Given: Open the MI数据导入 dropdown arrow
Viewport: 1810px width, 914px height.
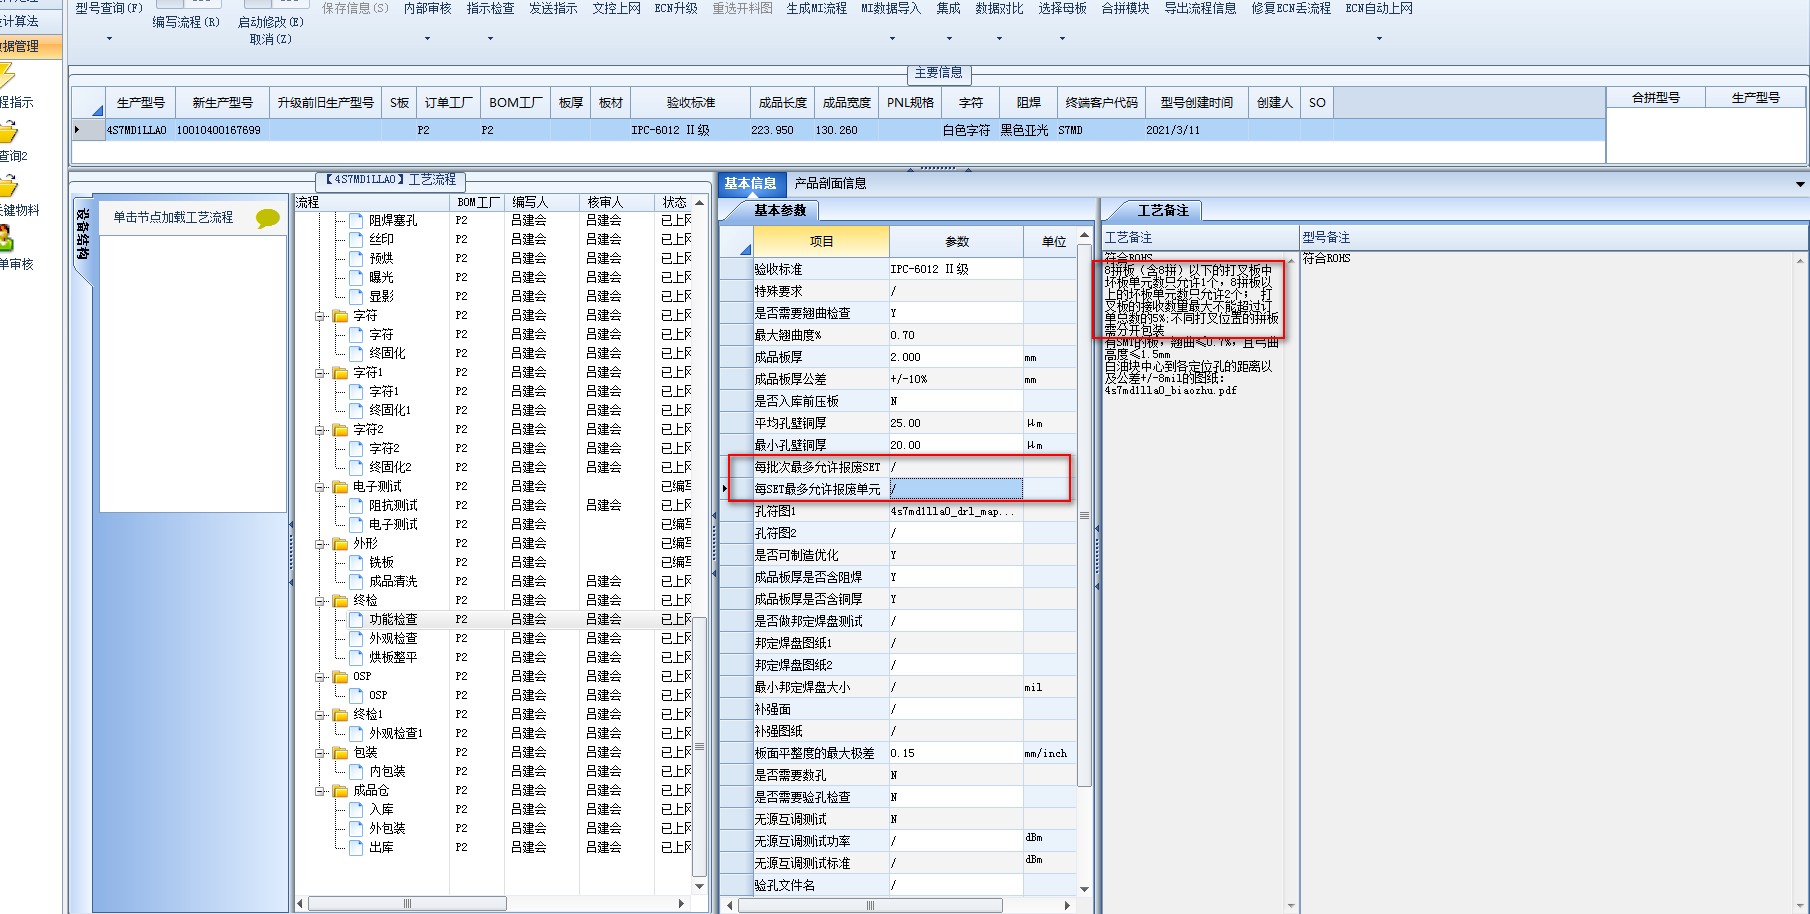Looking at the screenshot, I should point(892,39).
